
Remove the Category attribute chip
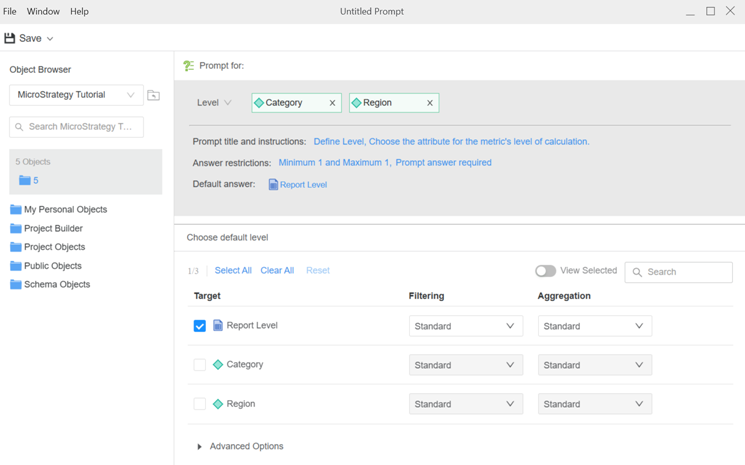(333, 103)
